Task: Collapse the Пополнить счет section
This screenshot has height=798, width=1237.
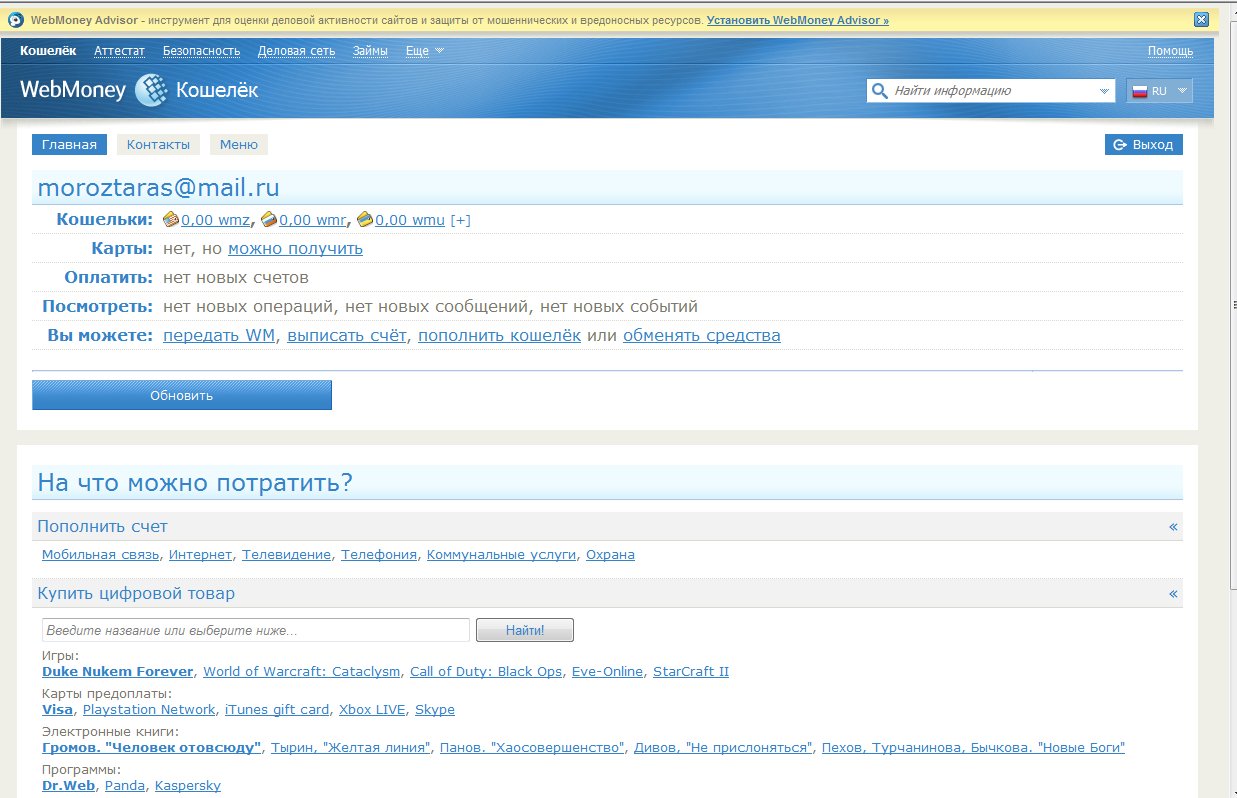Action: [x=1173, y=526]
